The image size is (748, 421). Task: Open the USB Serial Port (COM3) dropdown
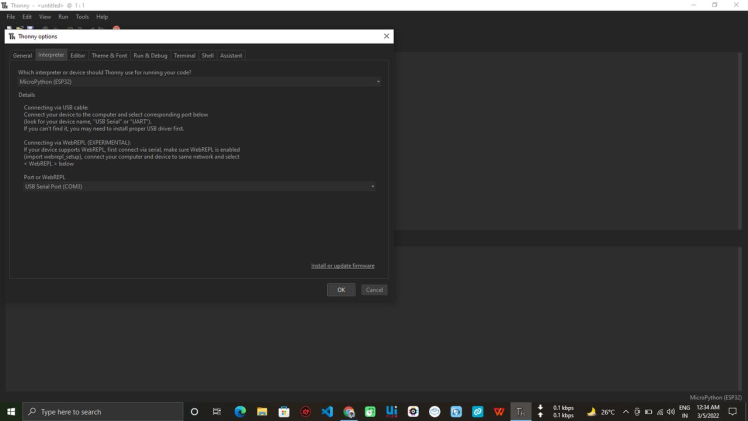tap(199, 186)
